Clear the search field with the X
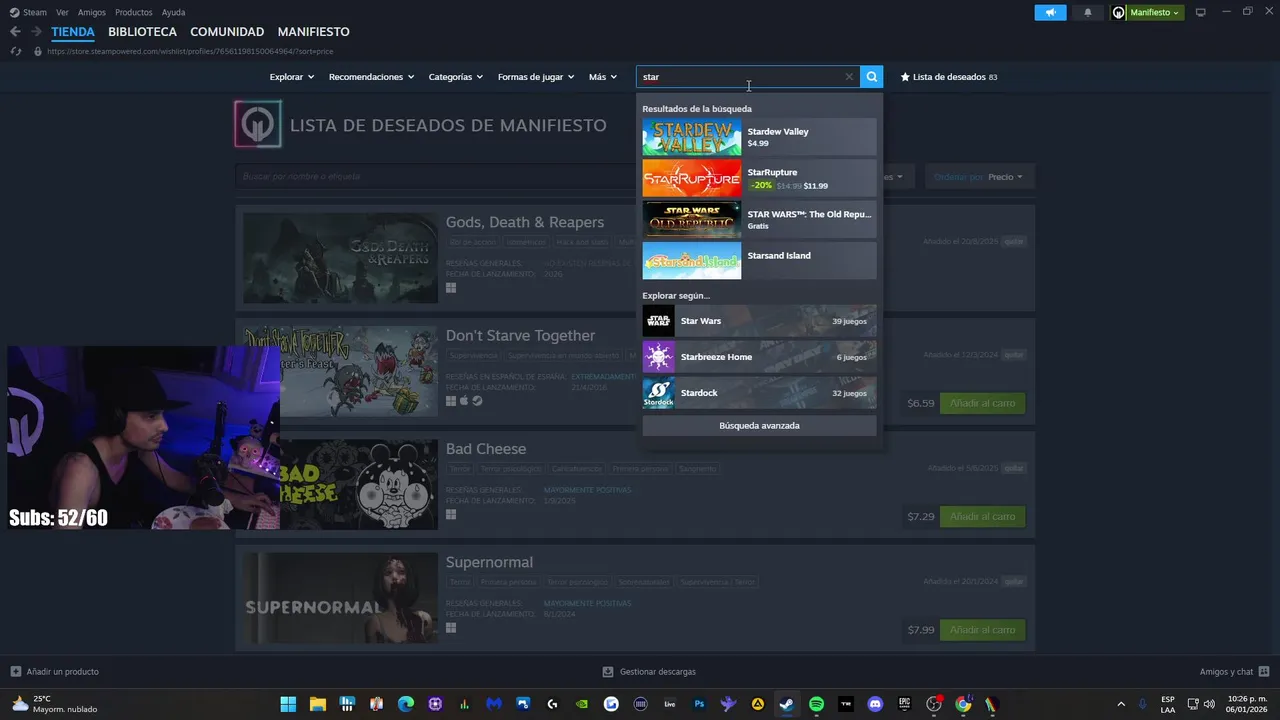1280x720 pixels. click(849, 77)
